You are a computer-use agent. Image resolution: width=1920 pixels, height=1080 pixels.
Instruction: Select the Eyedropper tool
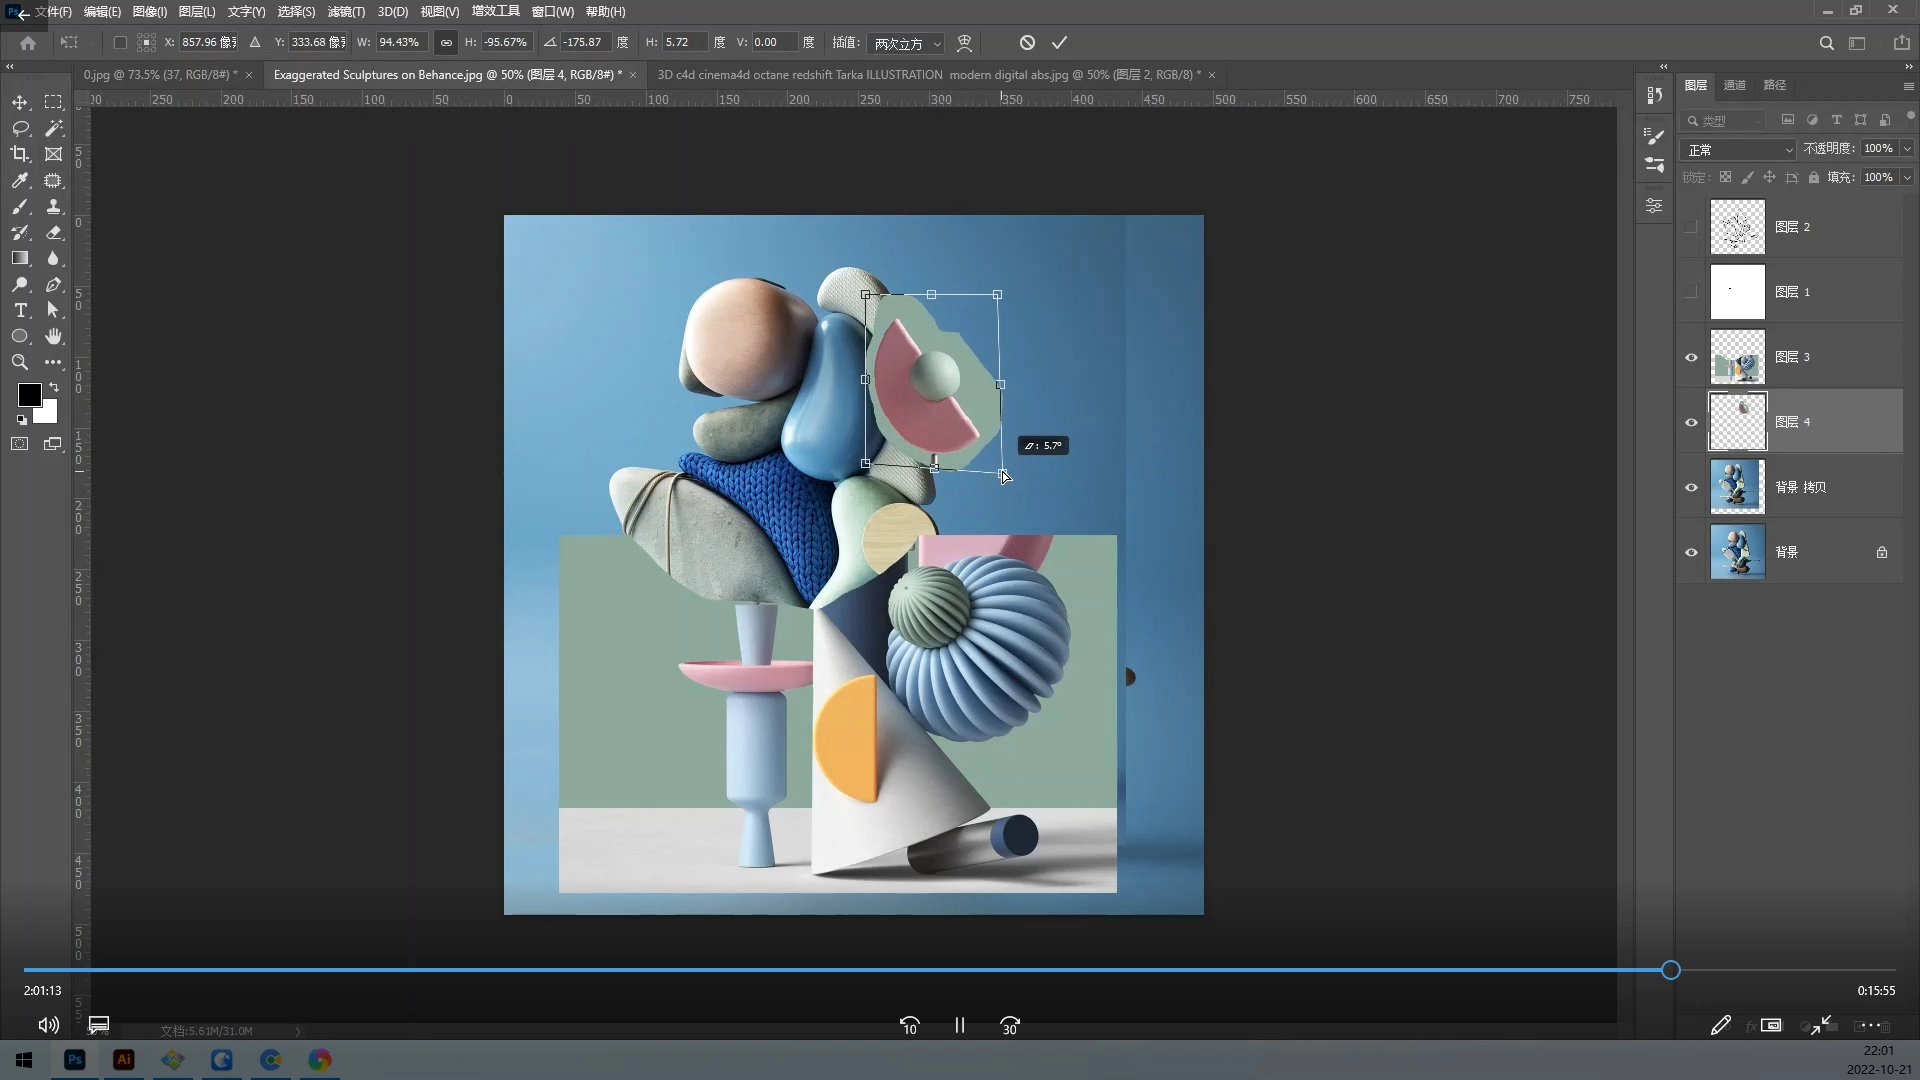pyautogui.click(x=20, y=181)
